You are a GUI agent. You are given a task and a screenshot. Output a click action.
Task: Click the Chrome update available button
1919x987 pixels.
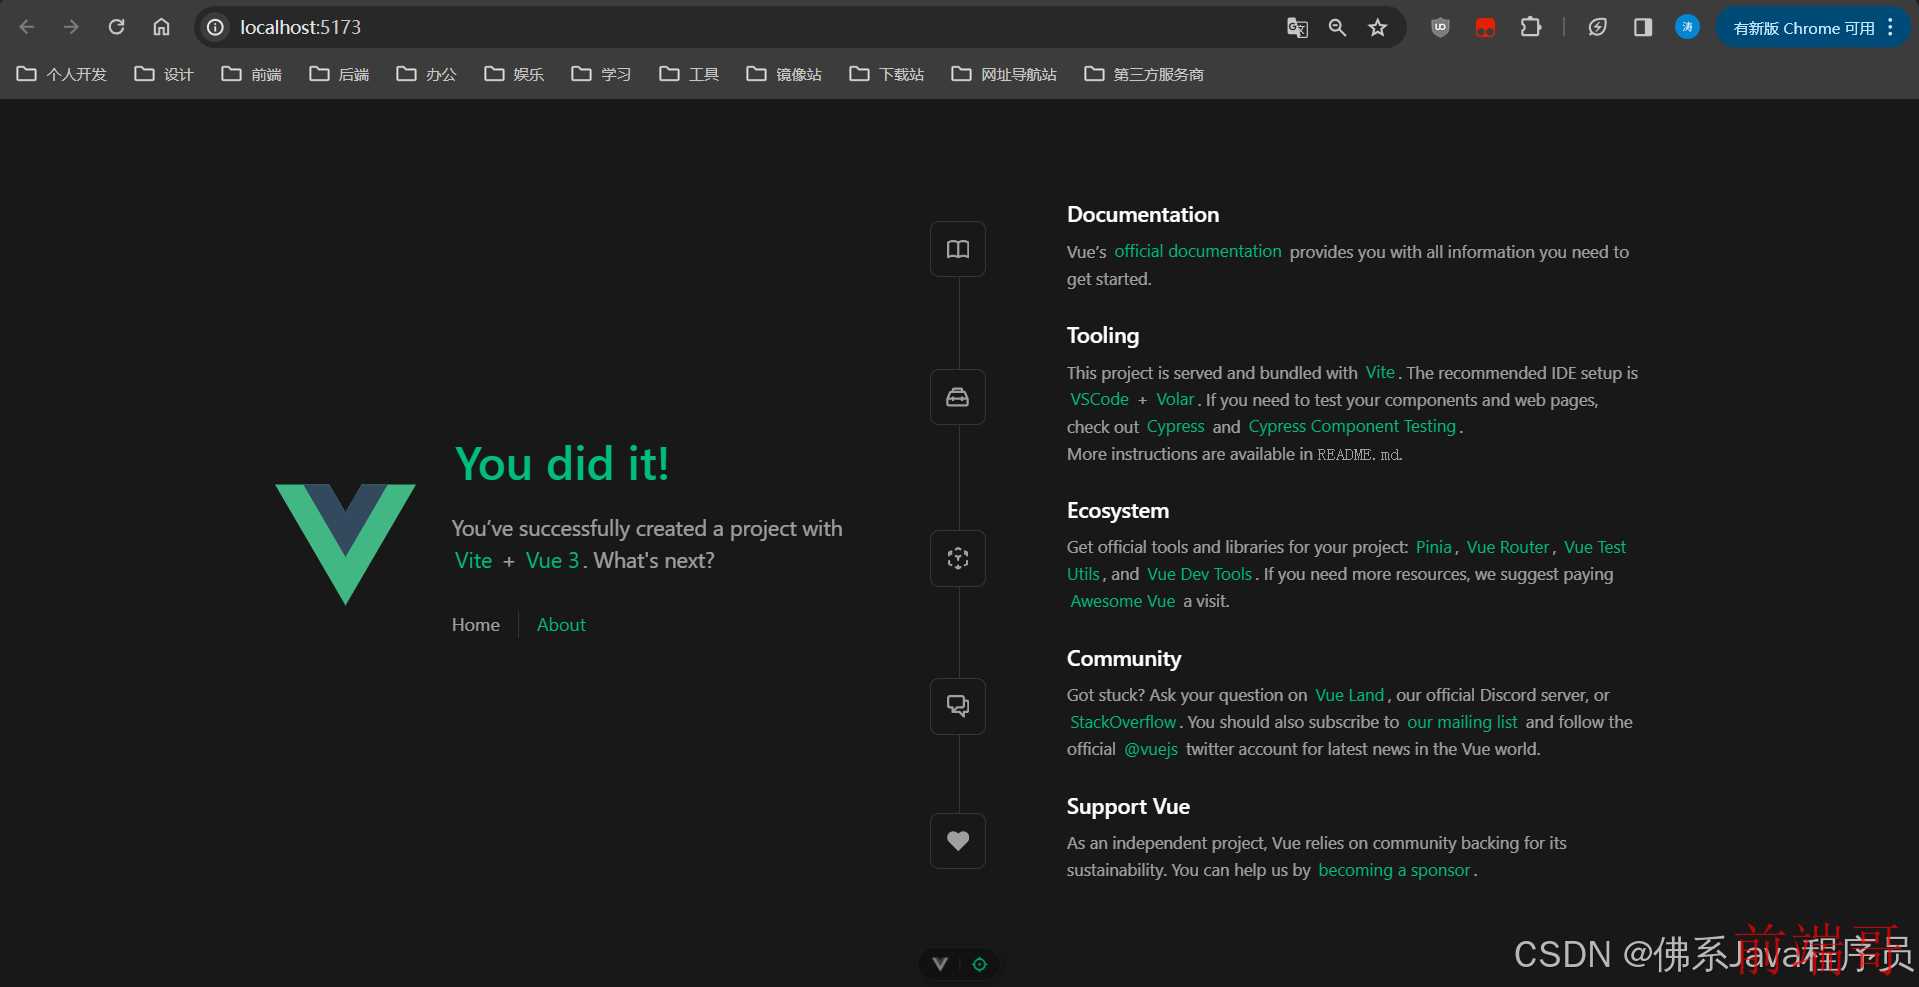(1803, 28)
